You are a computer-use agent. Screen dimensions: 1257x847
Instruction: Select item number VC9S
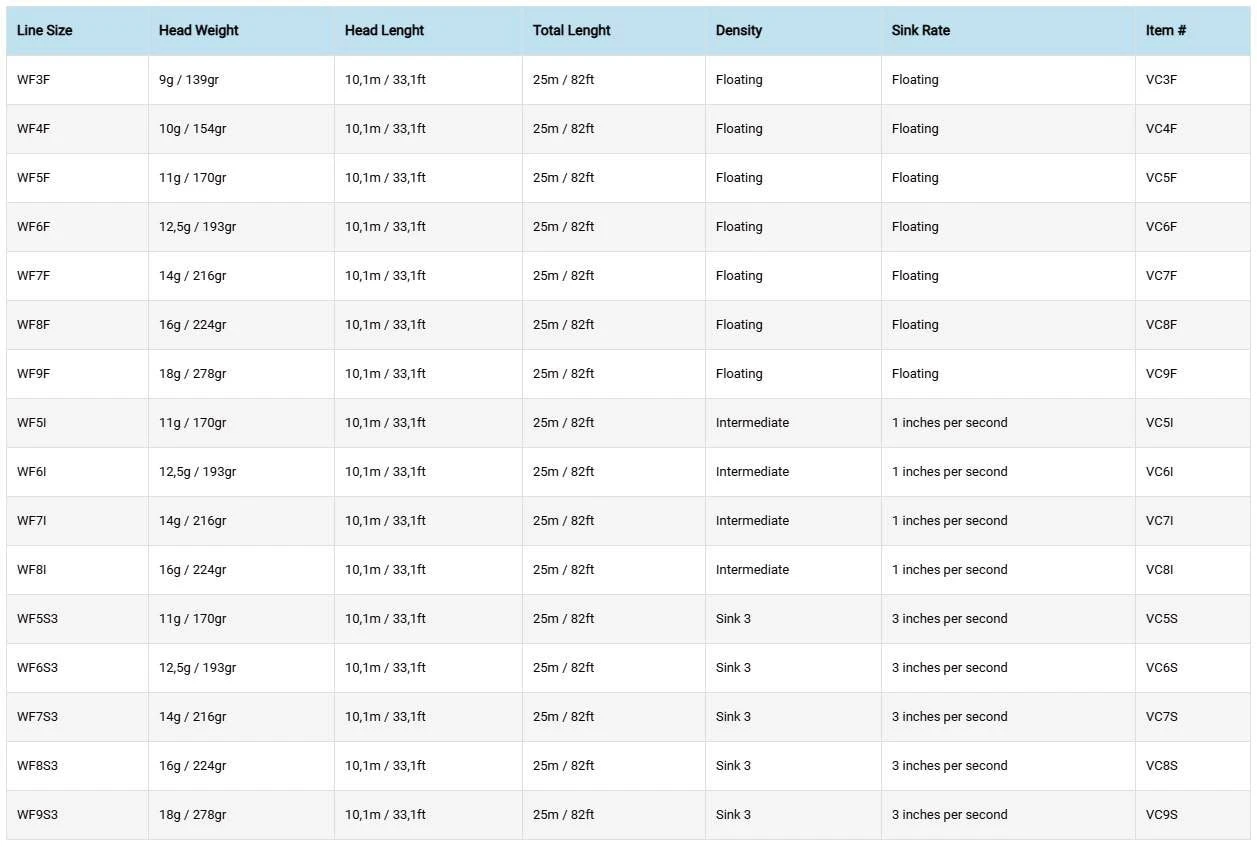point(1162,815)
